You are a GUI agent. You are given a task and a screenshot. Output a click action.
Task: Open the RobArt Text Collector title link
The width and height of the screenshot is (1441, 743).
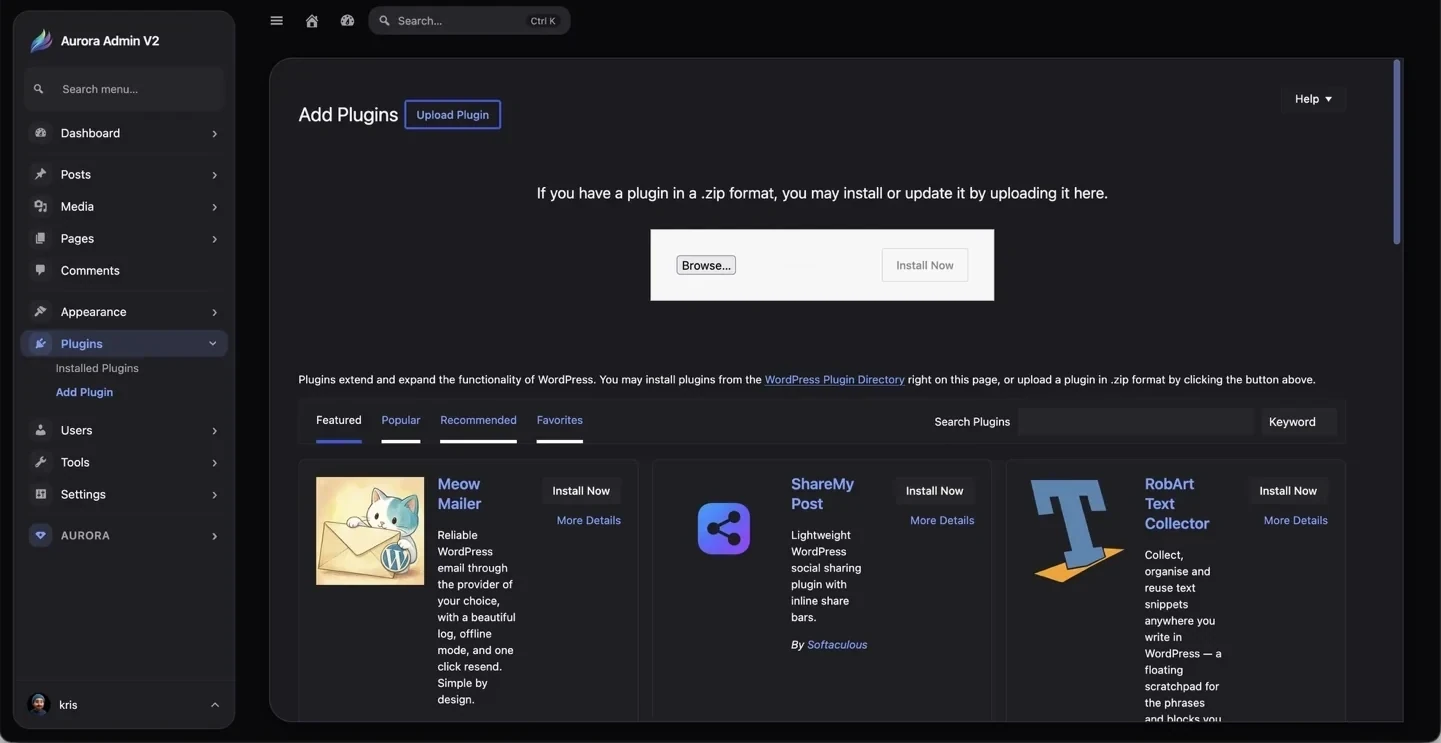point(1177,504)
